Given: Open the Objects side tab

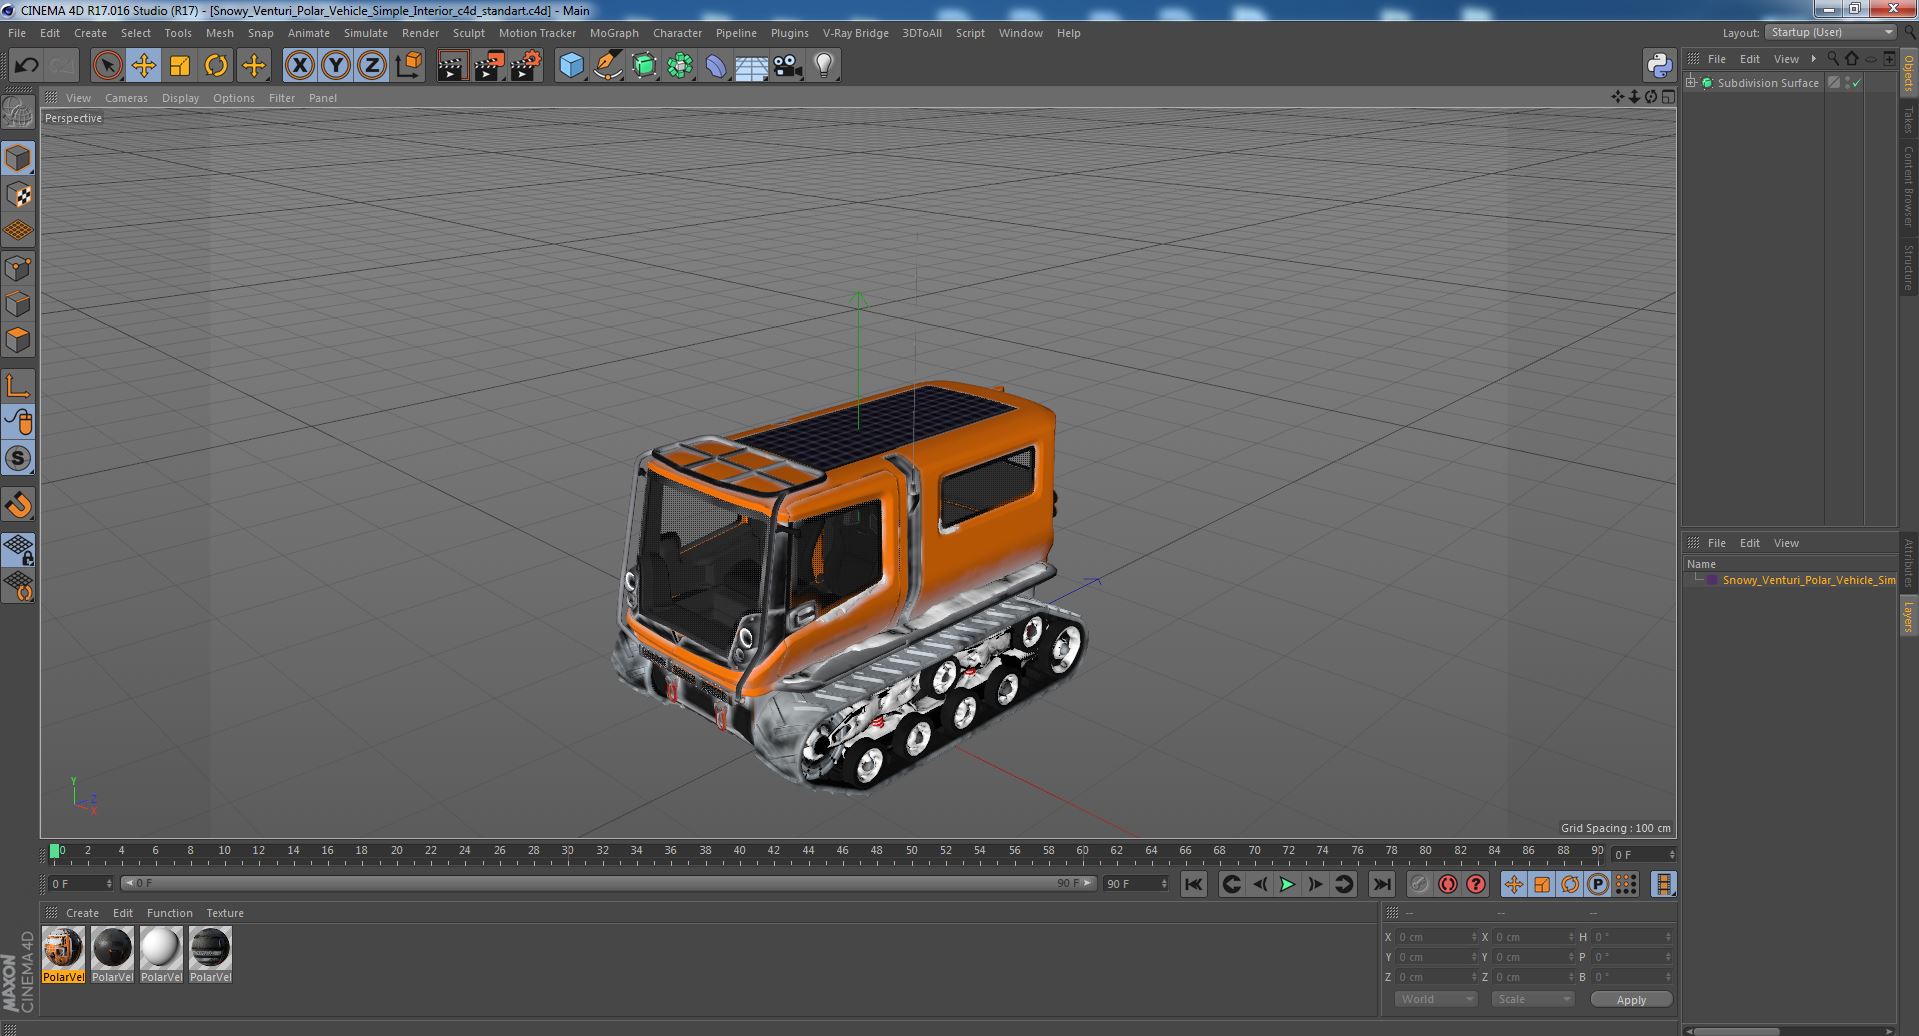Looking at the screenshot, I should coord(1908,73).
